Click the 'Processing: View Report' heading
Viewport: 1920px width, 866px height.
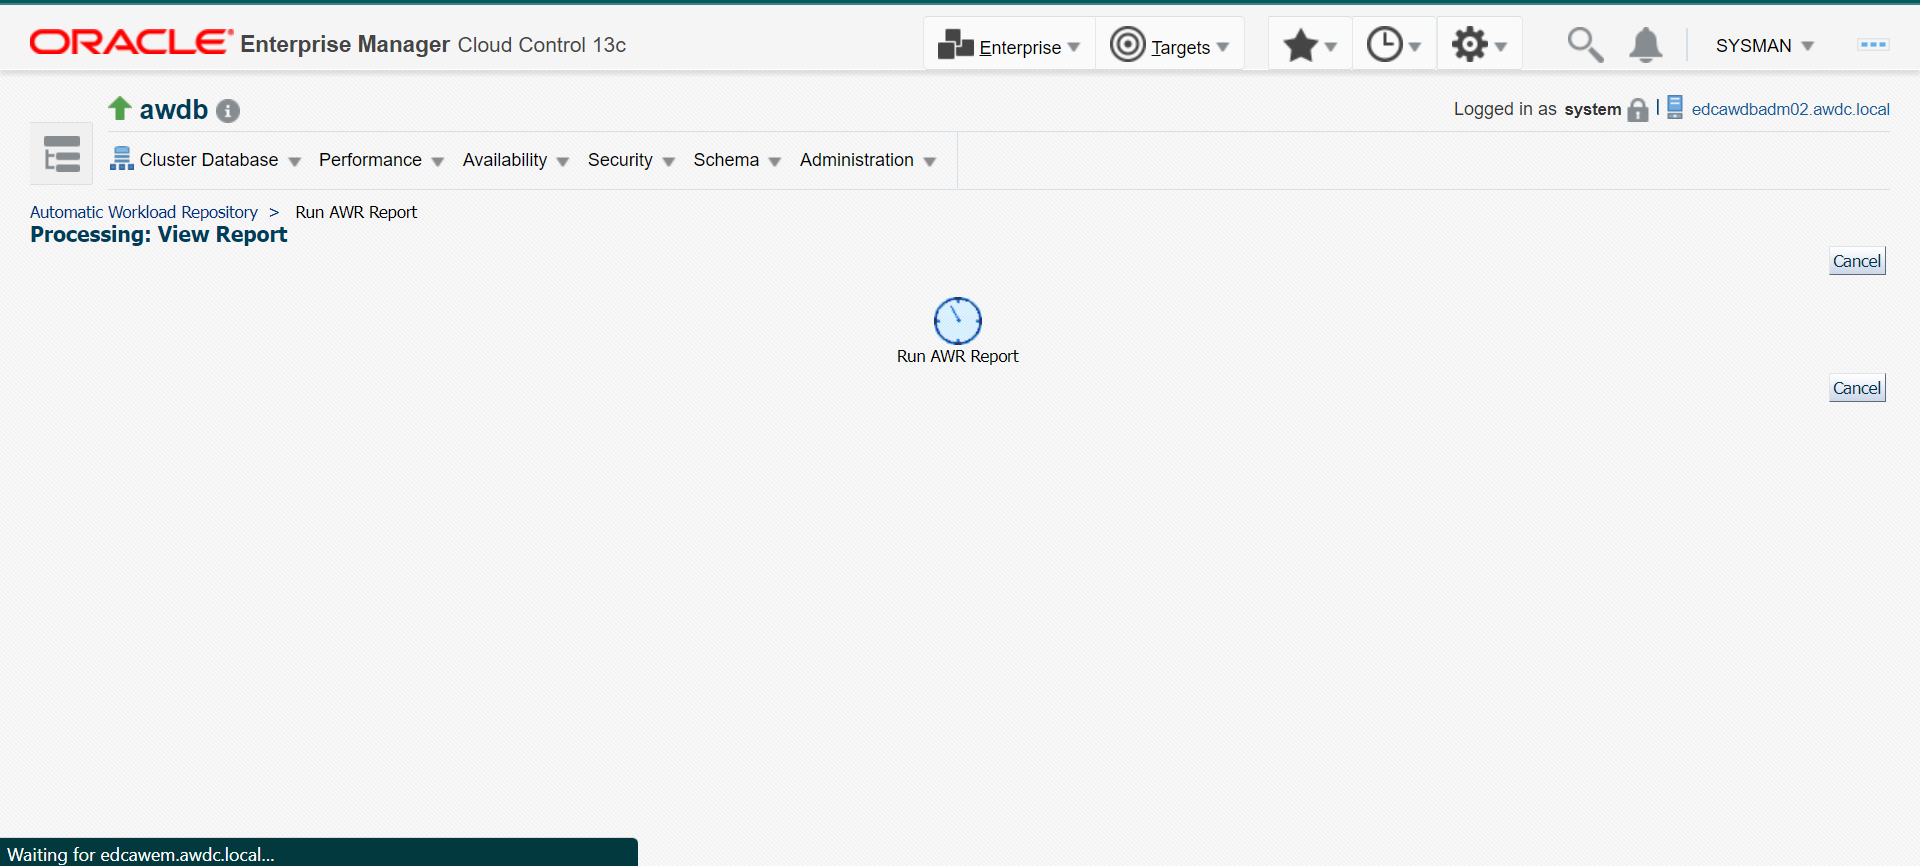point(159,235)
